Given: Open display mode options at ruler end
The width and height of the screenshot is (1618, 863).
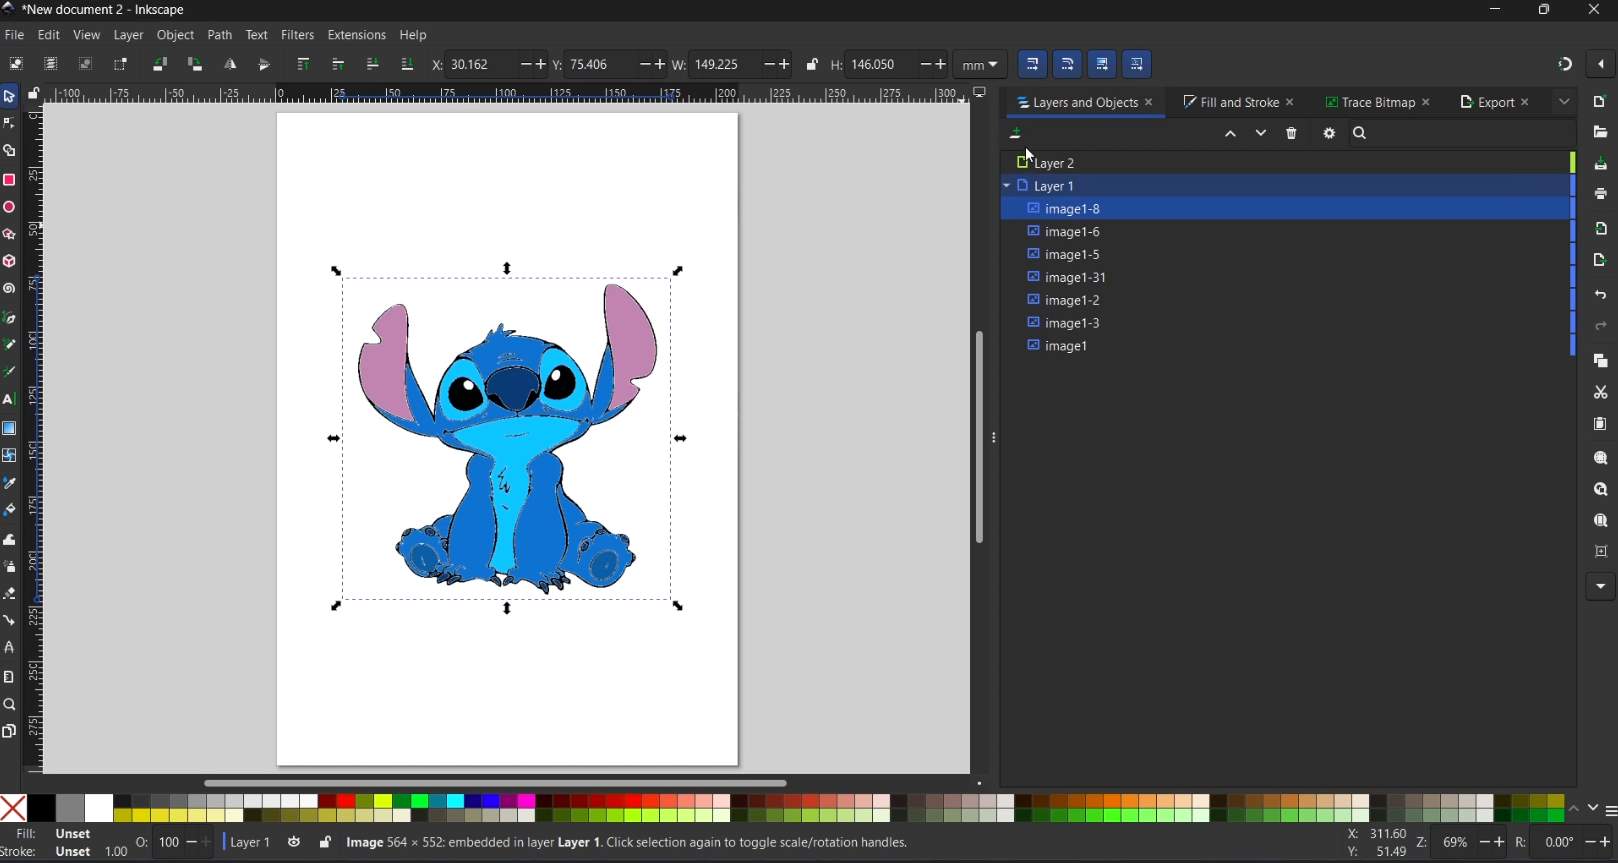Looking at the screenshot, I should pos(980,94).
